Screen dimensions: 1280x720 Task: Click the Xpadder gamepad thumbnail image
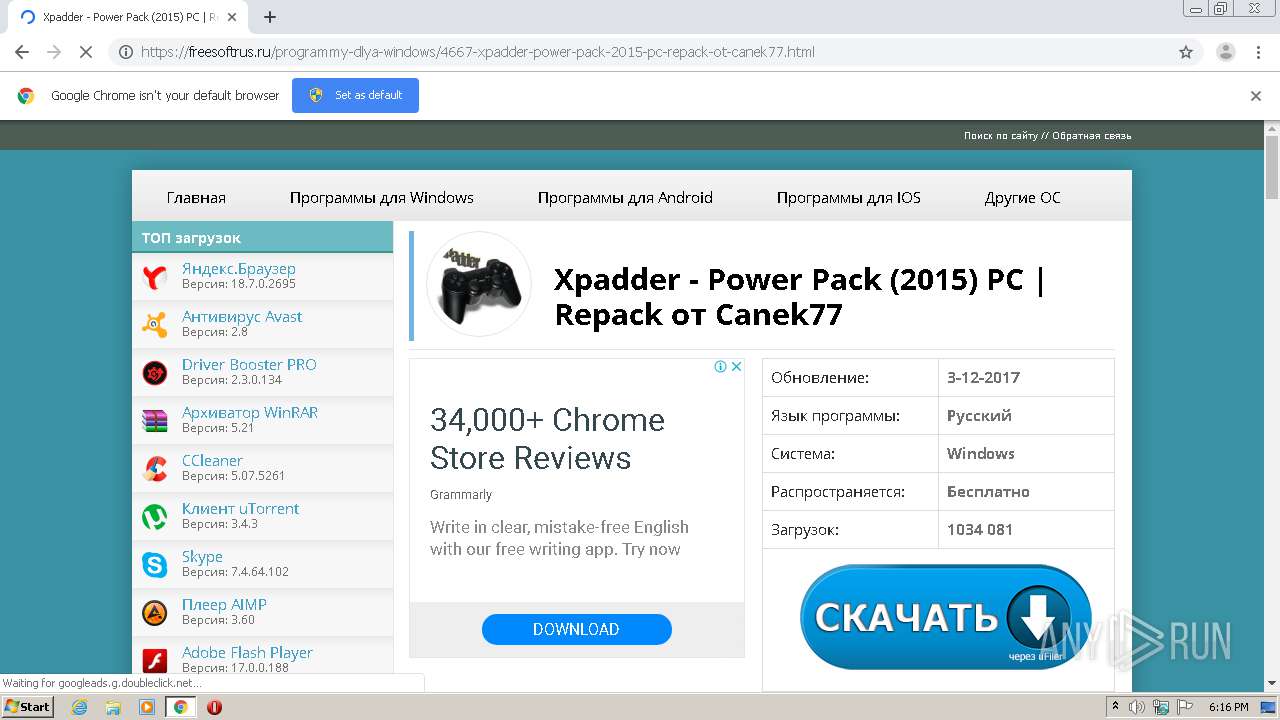pyautogui.click(x=479, y=284)
